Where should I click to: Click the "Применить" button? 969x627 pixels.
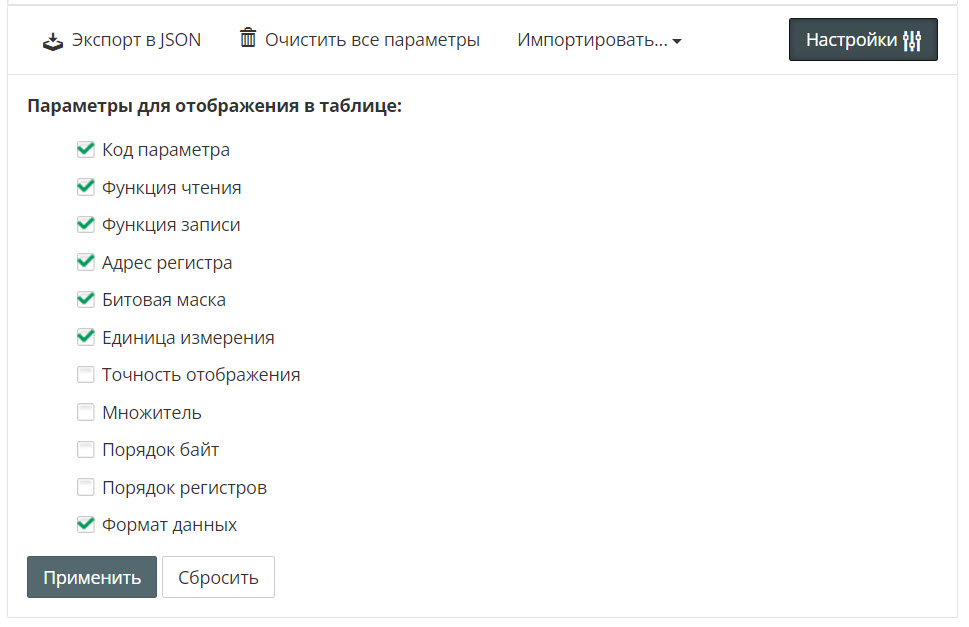tap(91, 577)
